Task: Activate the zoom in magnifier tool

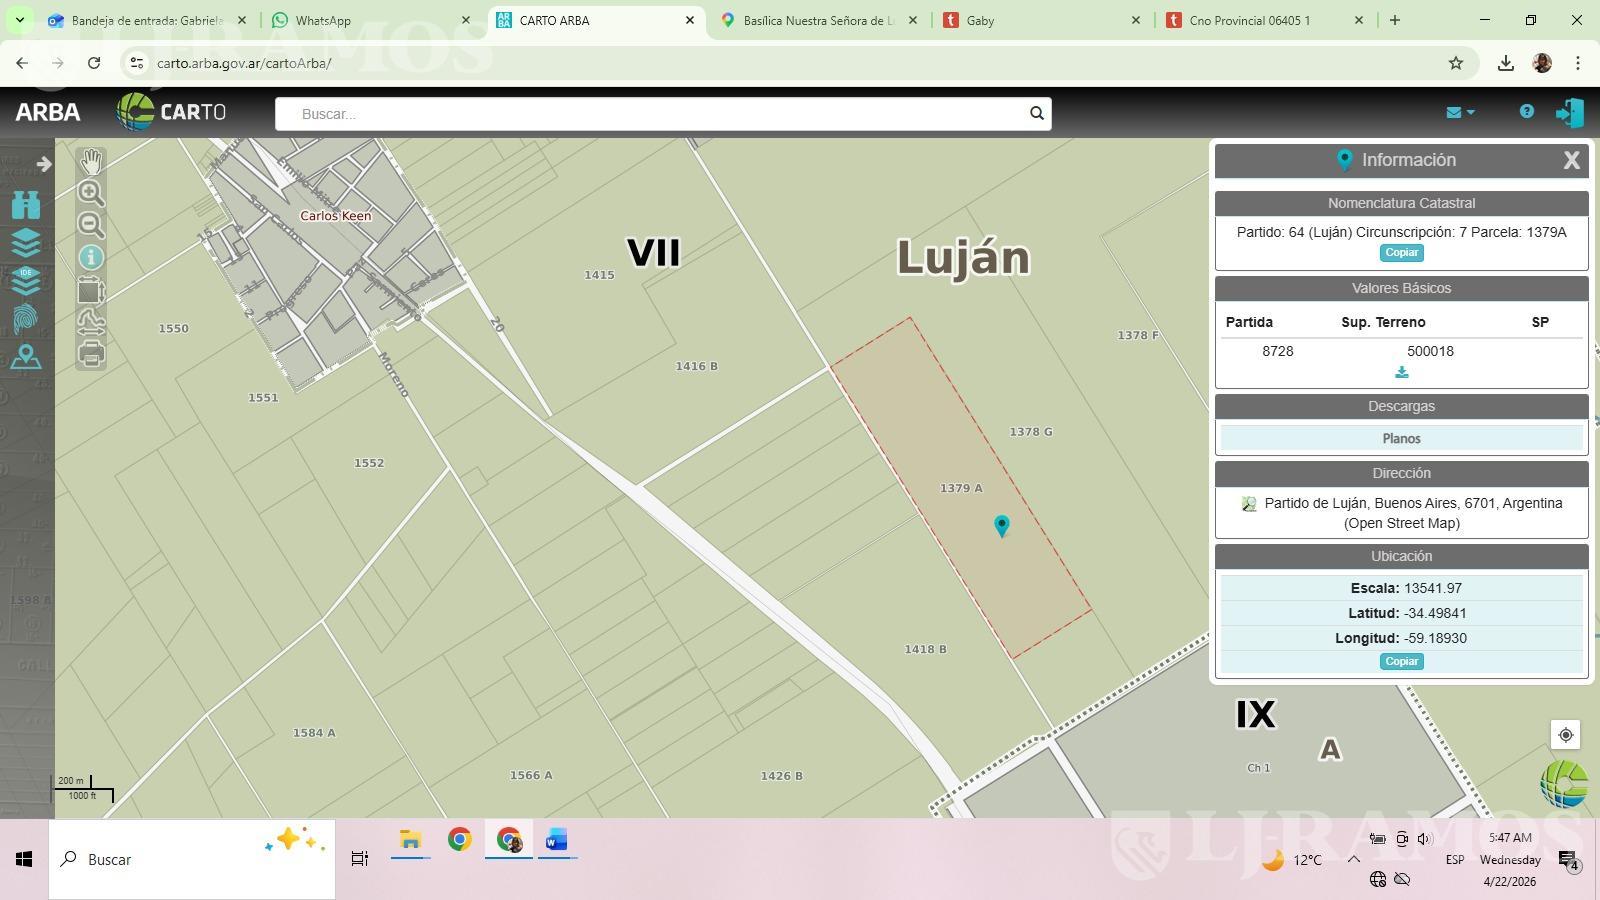Action: 91,193
